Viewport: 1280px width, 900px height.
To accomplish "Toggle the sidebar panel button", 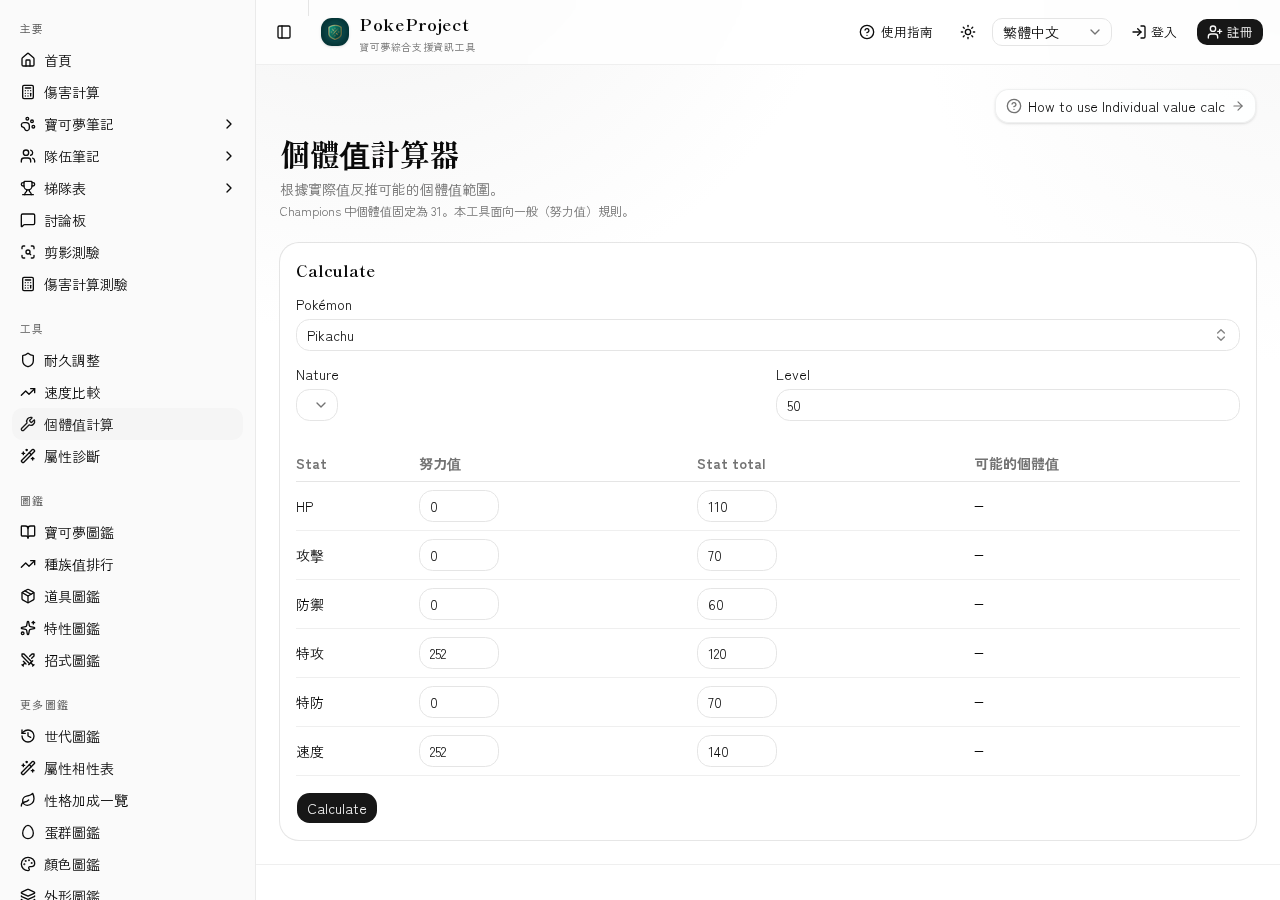I will pos(284,32).
